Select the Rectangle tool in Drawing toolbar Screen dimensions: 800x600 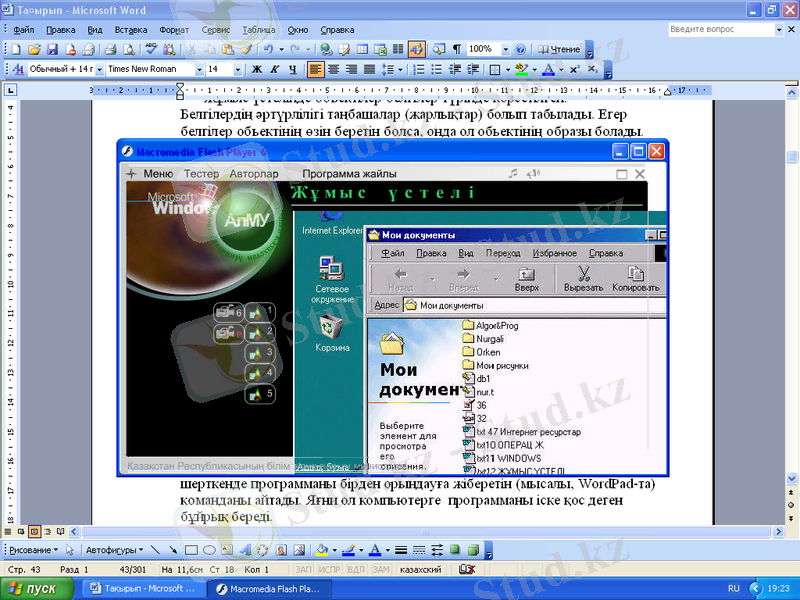pos(191,550)
